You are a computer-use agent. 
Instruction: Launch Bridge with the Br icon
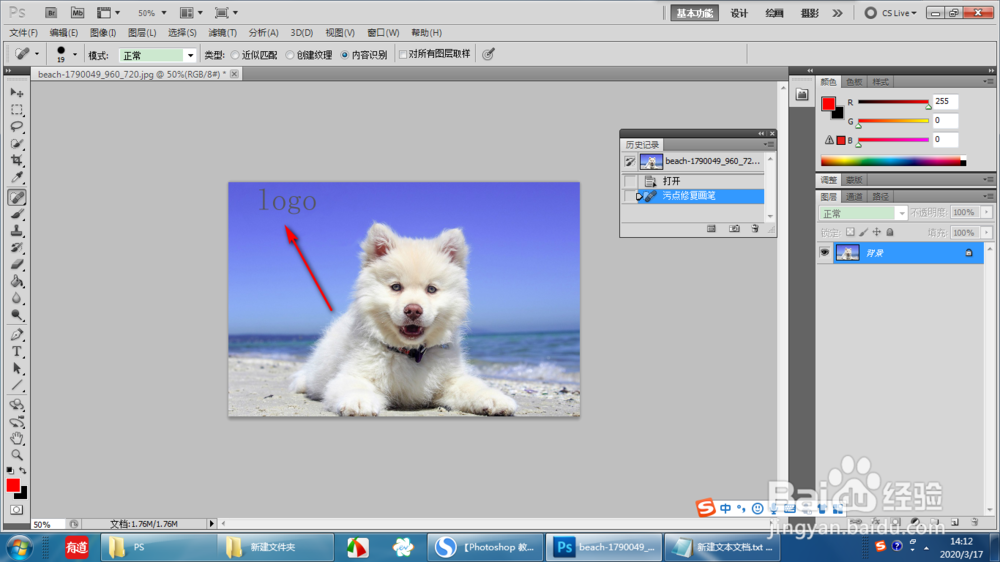pos(52,13)
